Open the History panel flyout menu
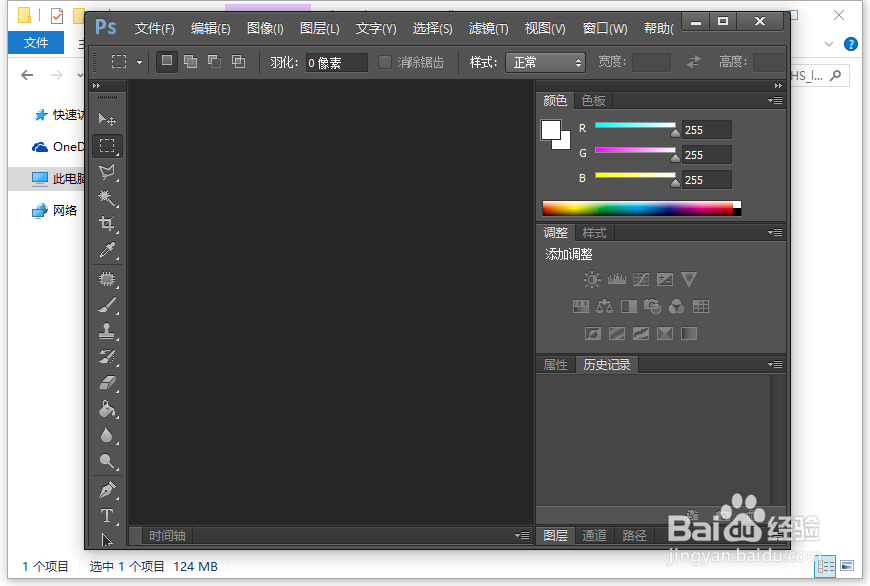 click(x=775, y=365)
